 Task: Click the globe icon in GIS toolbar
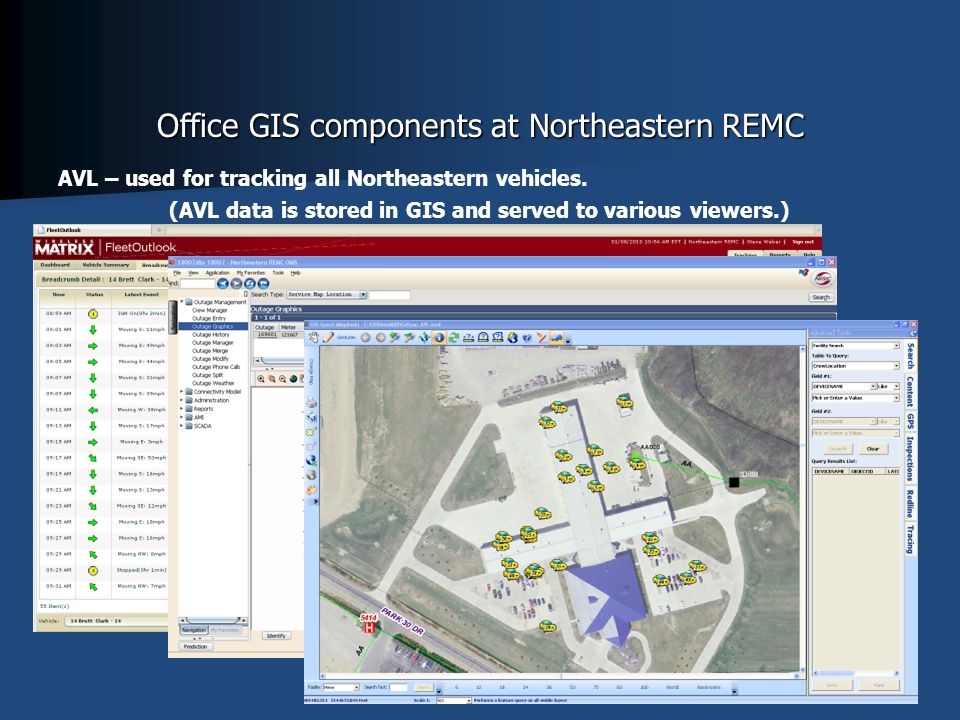512,337
